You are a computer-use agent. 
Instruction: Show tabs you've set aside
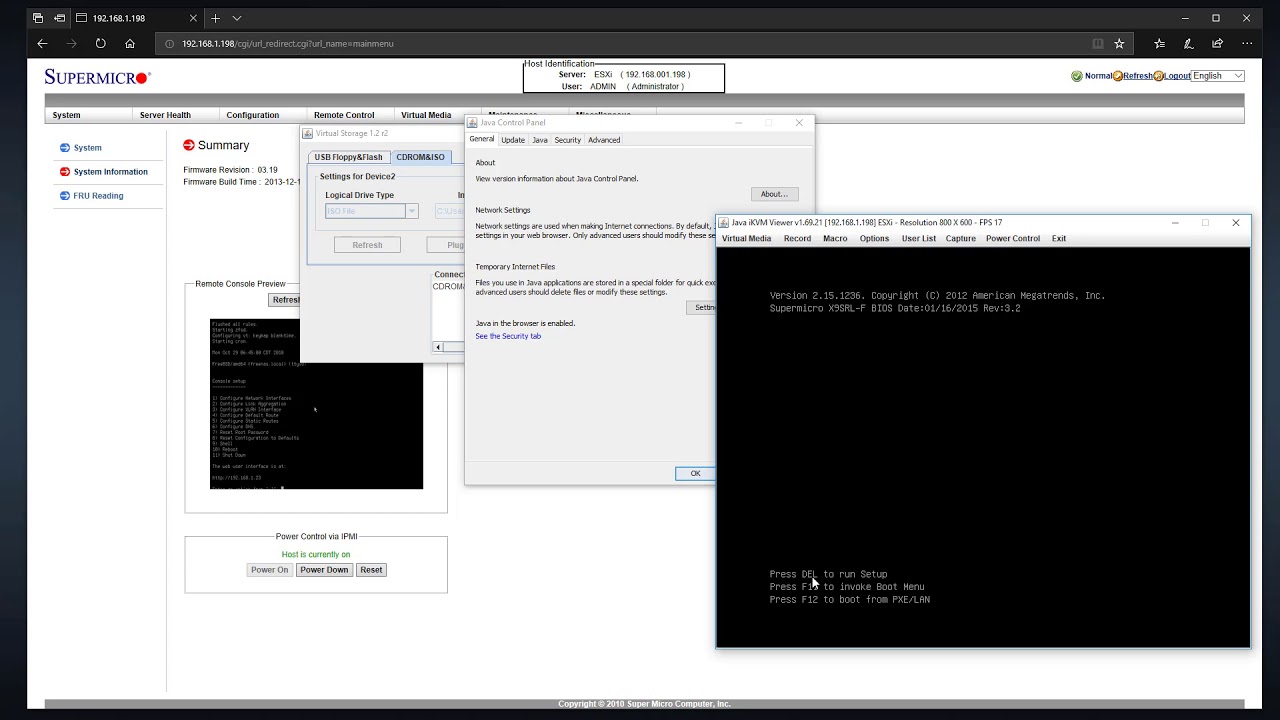[37, 18]
